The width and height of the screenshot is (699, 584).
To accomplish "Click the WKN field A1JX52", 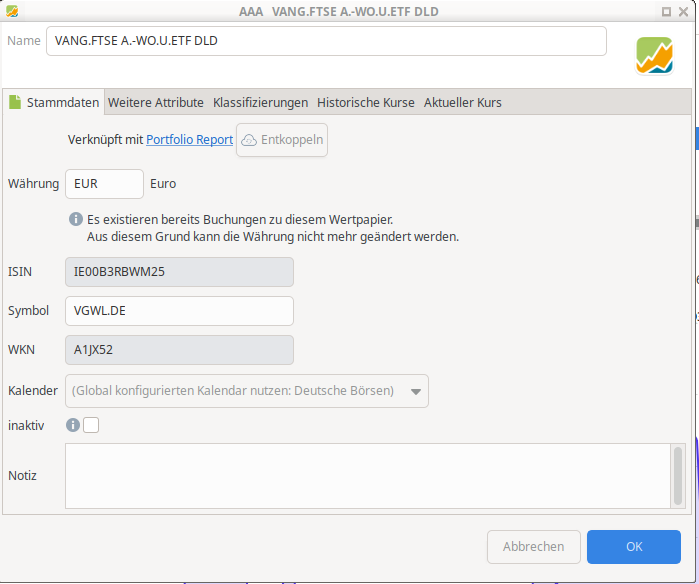I will point(179,350).
